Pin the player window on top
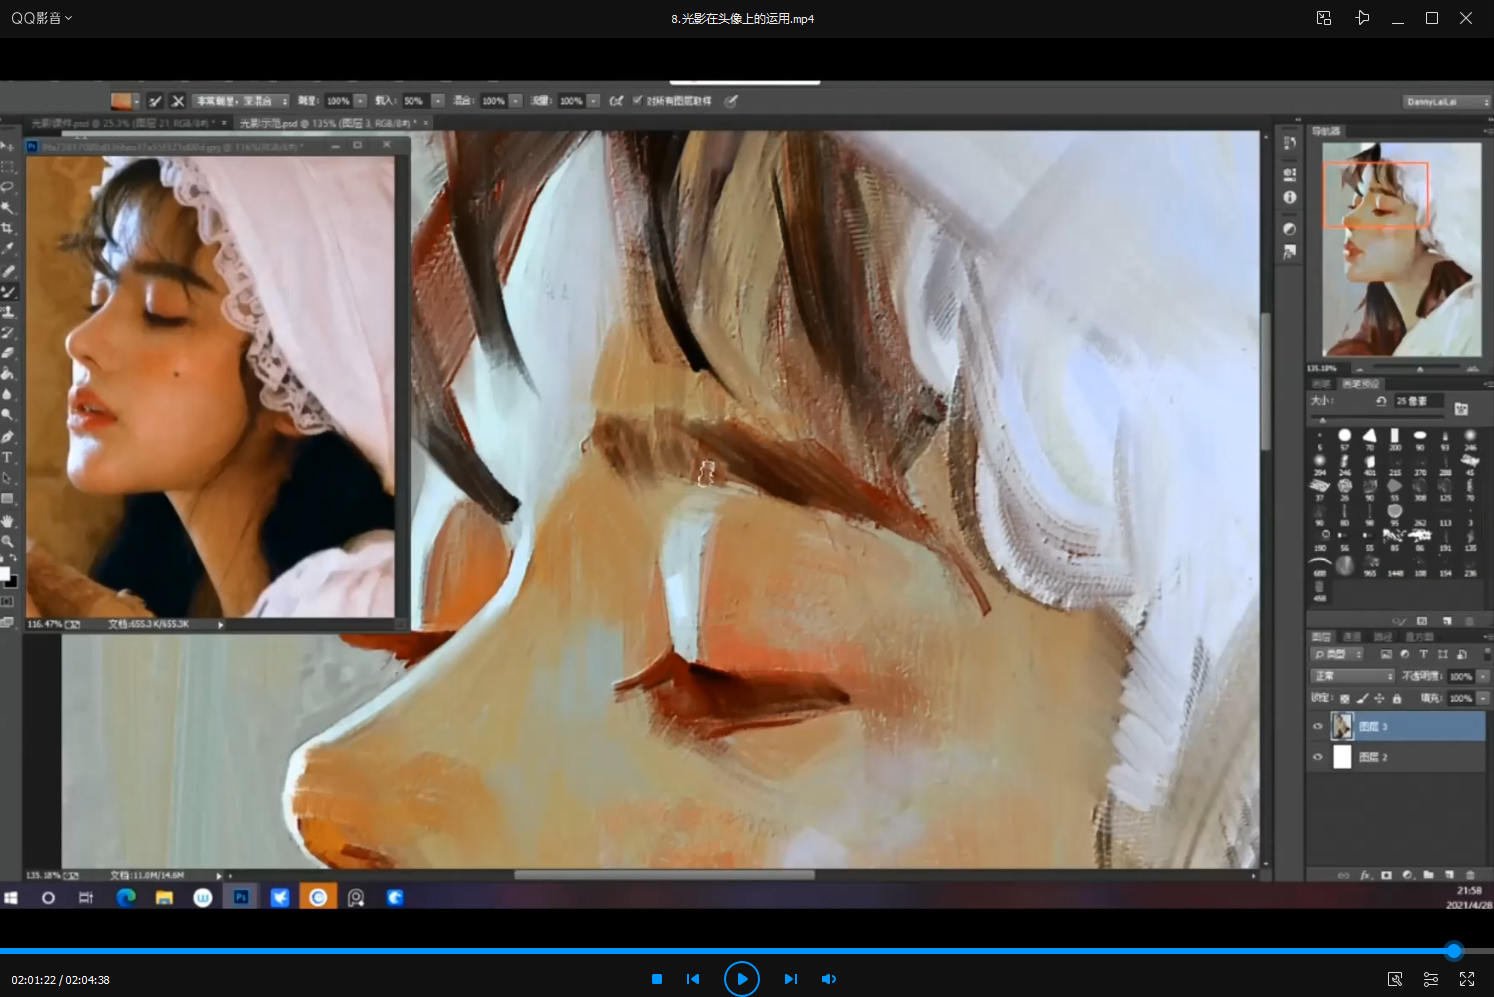The width and height of the screenshot is (1494, 997). [x=1362, y=18]
